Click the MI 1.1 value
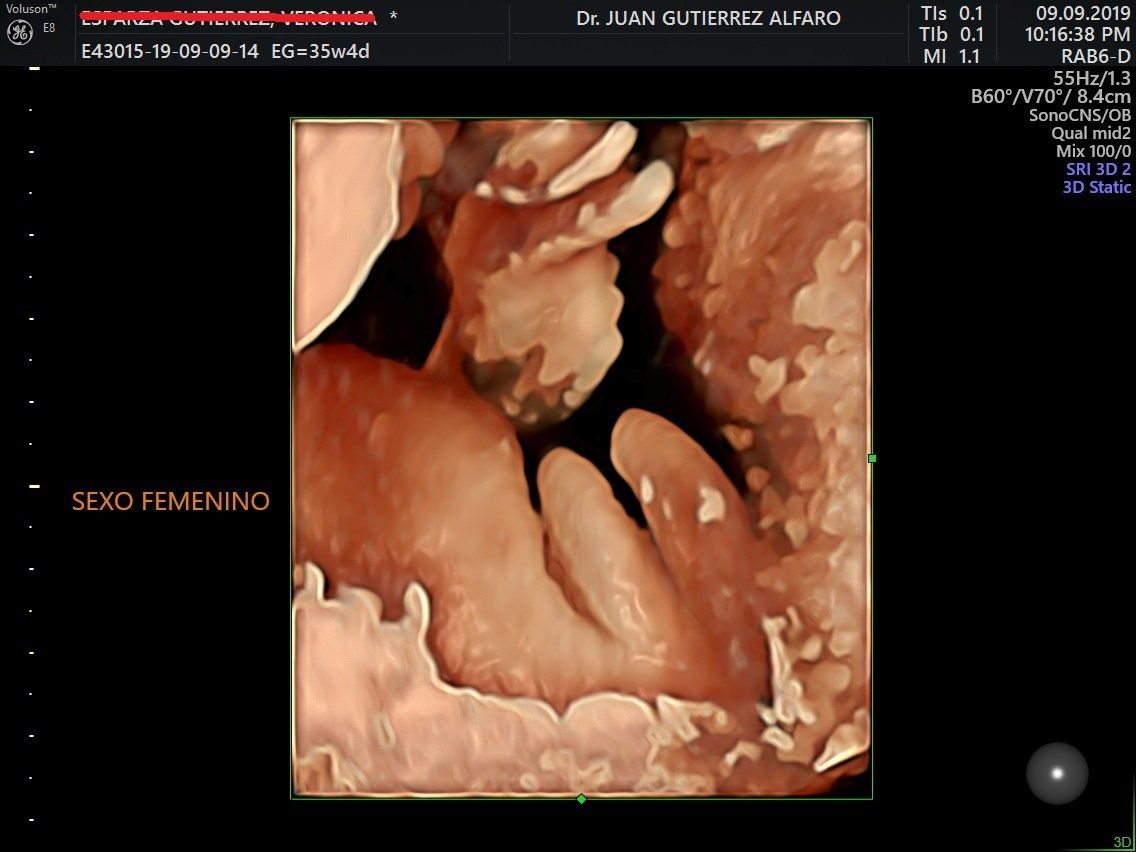This screenshot has width=1136, height=852. pyautogui.click(x=952, y=56)
